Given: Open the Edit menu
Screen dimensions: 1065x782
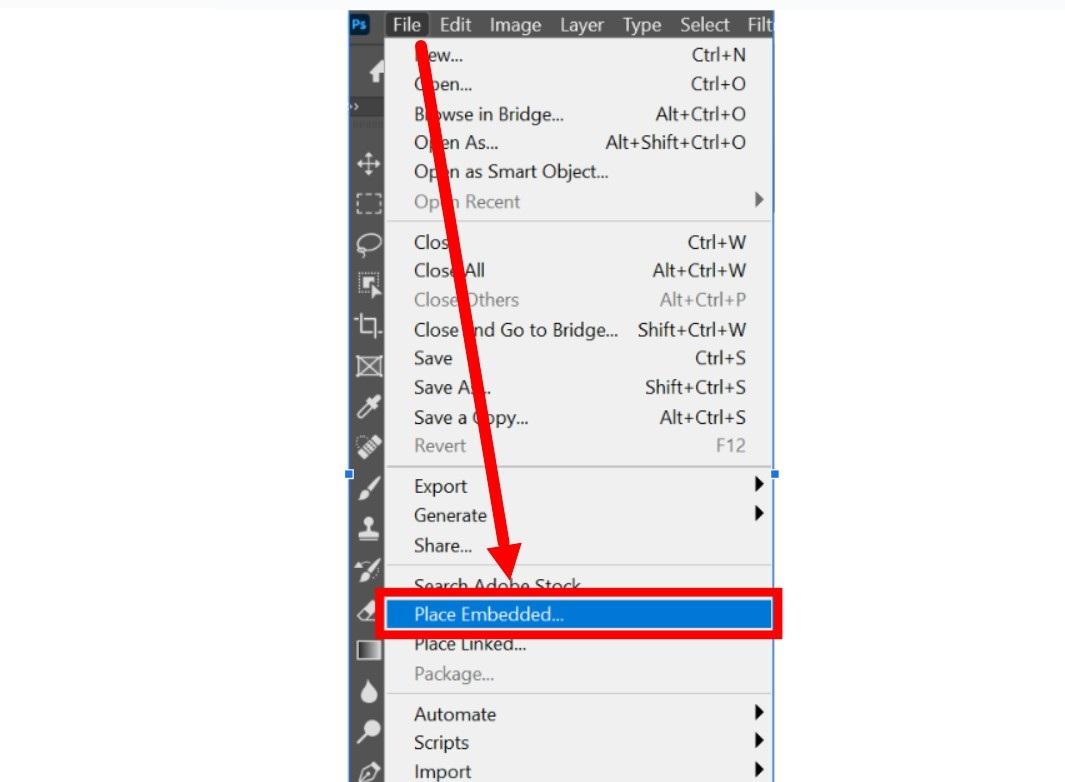Looking at the screenshot, I should click(455, 25).
